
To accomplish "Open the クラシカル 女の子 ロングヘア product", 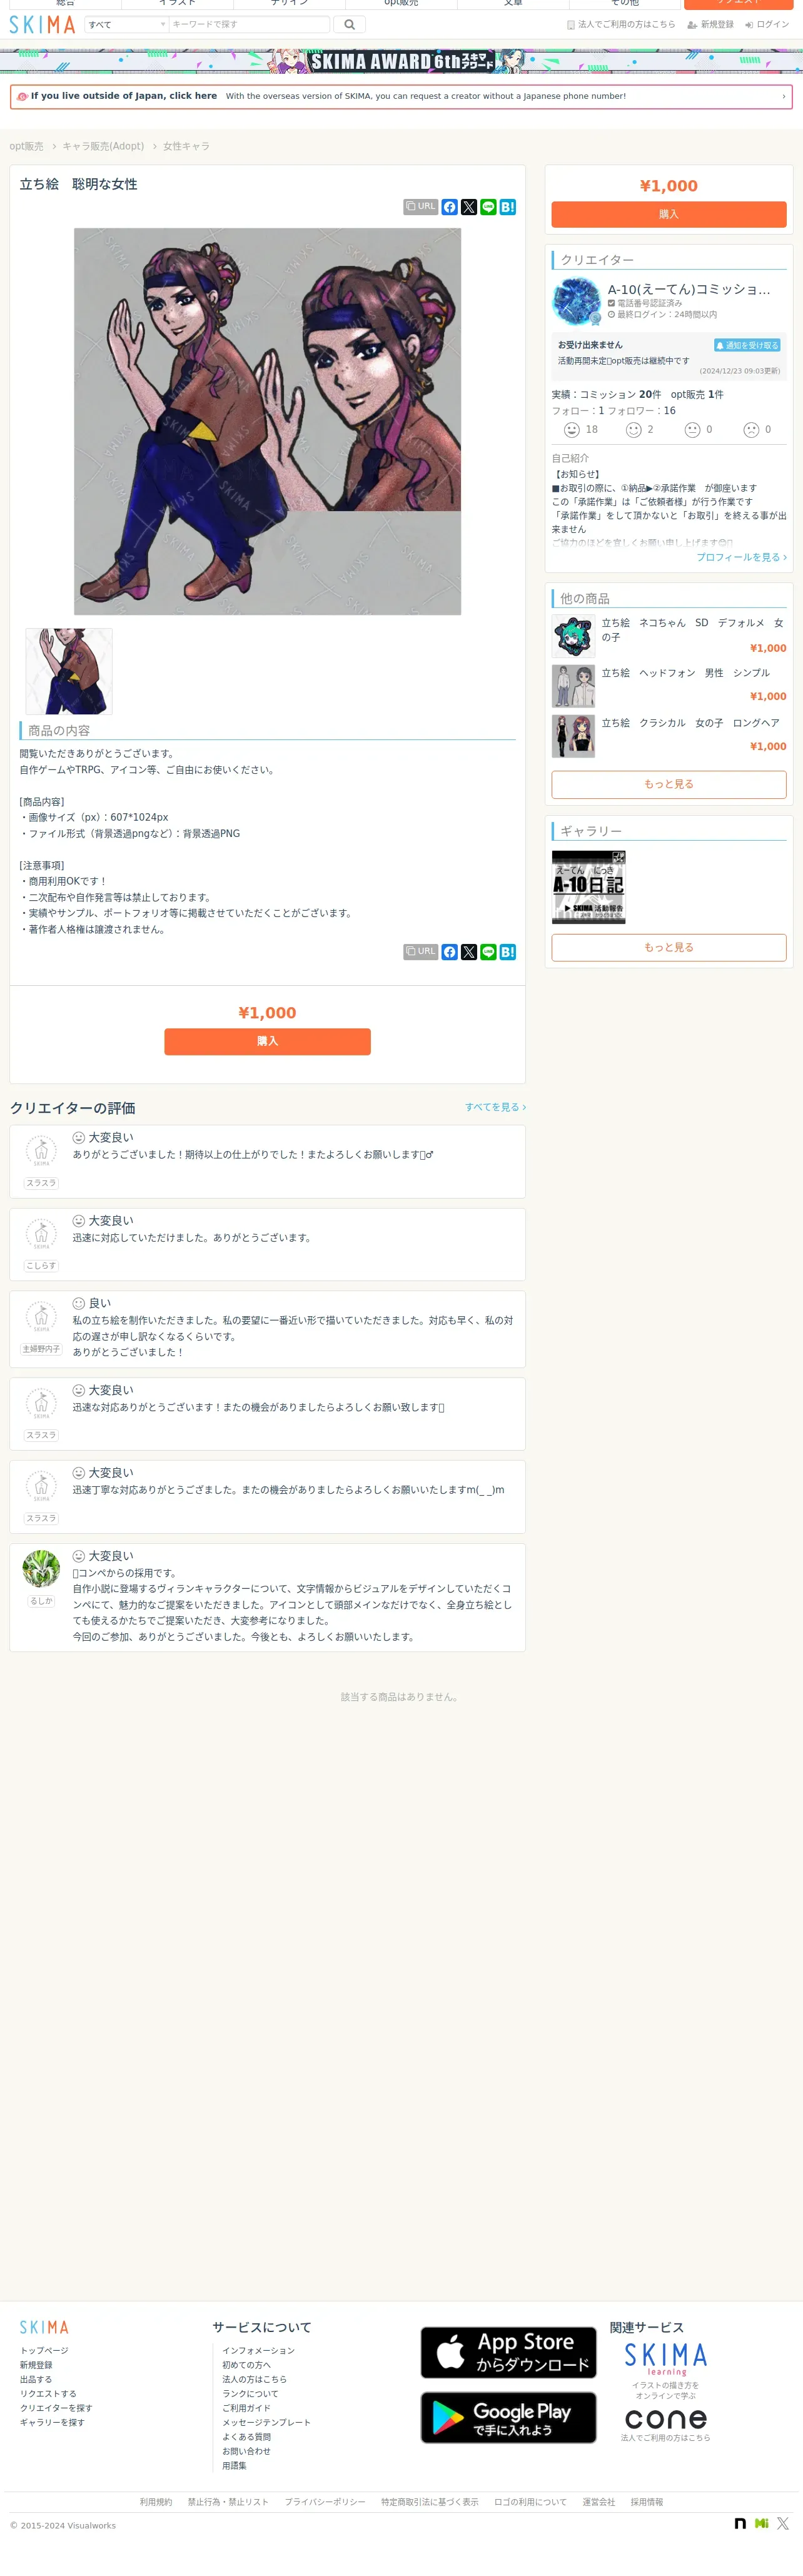I will pos(669,735).
